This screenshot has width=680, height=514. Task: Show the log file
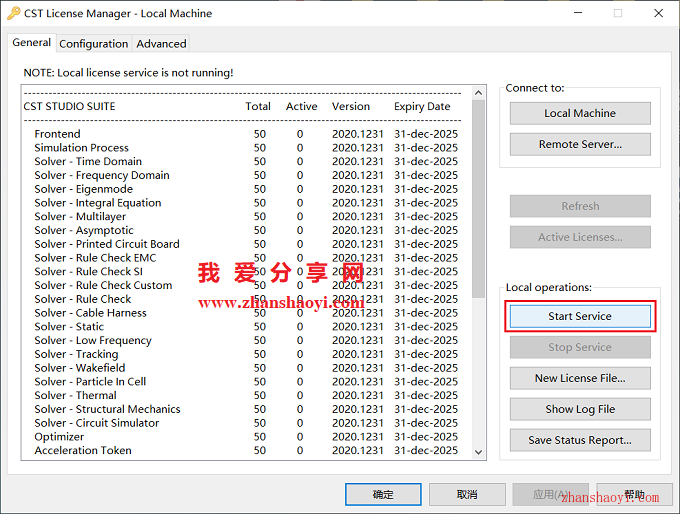(580, 409)
